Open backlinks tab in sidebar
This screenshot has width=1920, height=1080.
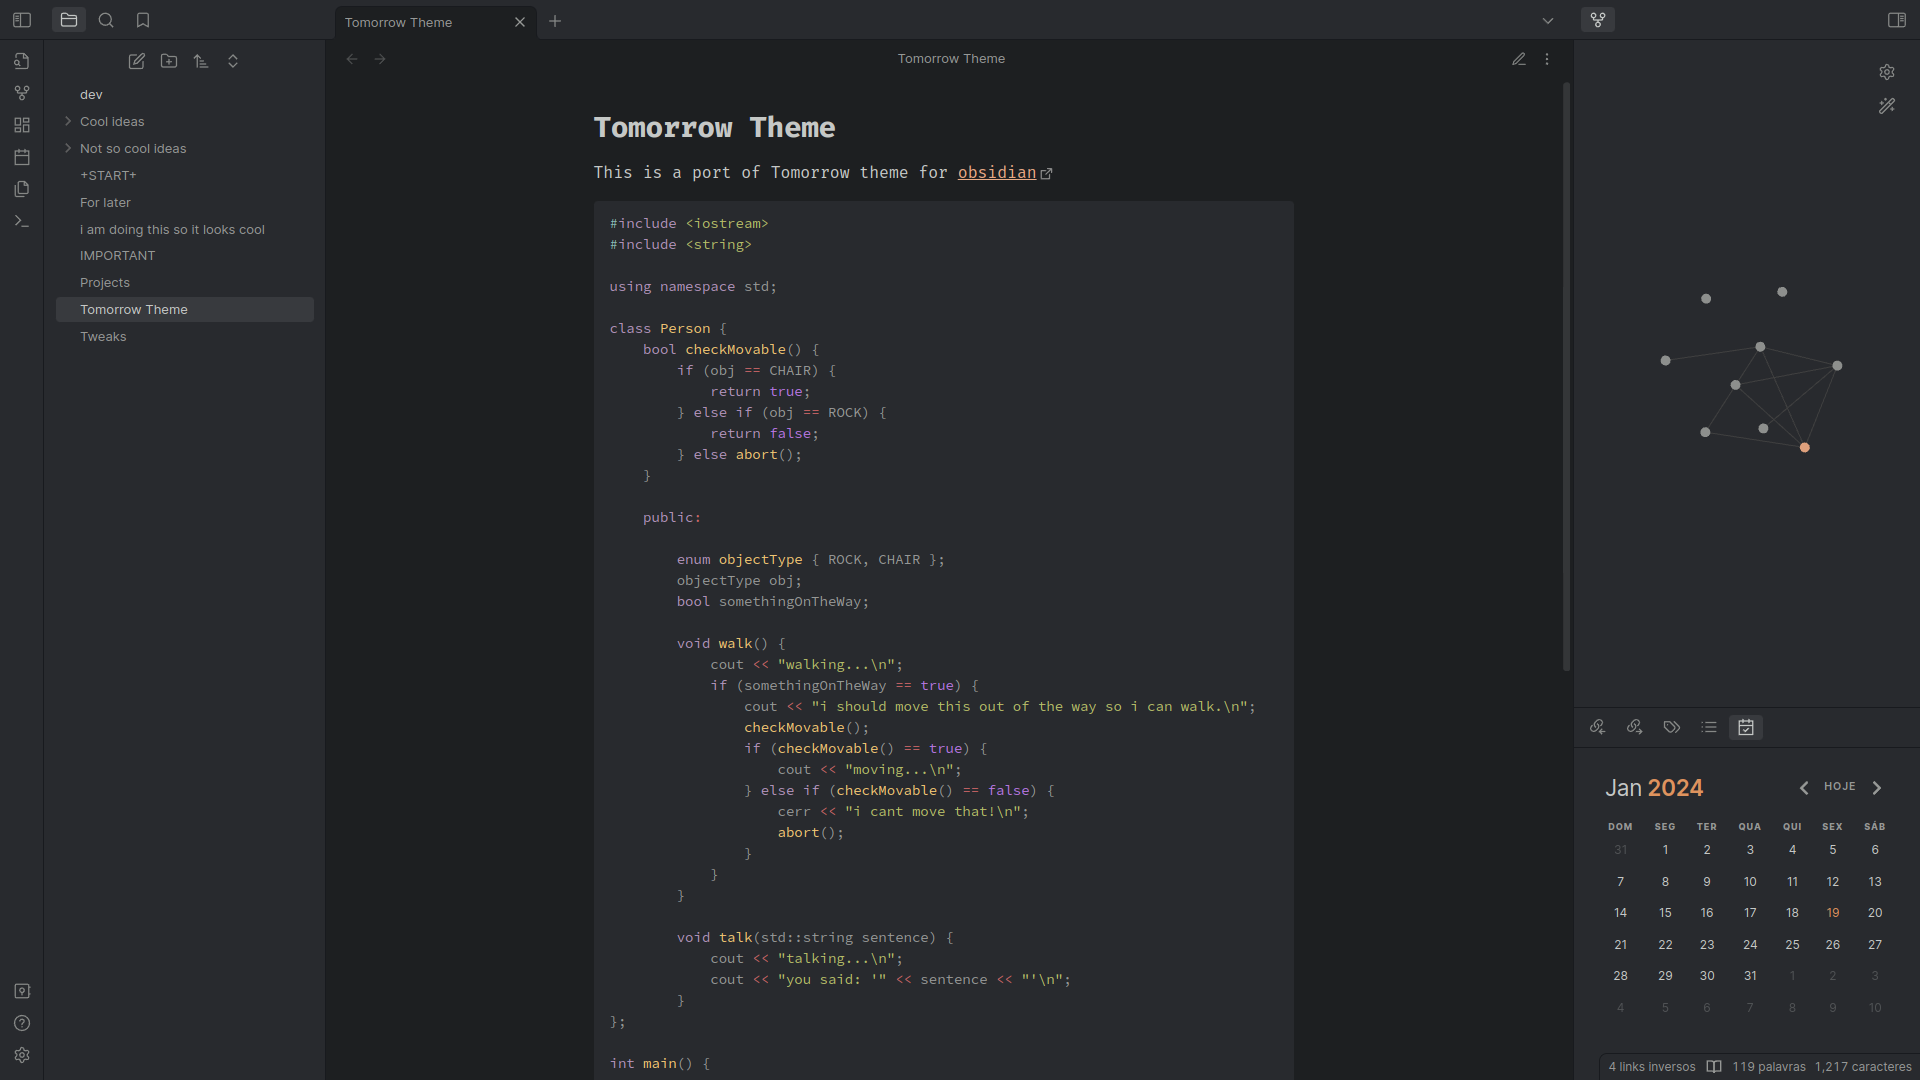click(1598, 727)
